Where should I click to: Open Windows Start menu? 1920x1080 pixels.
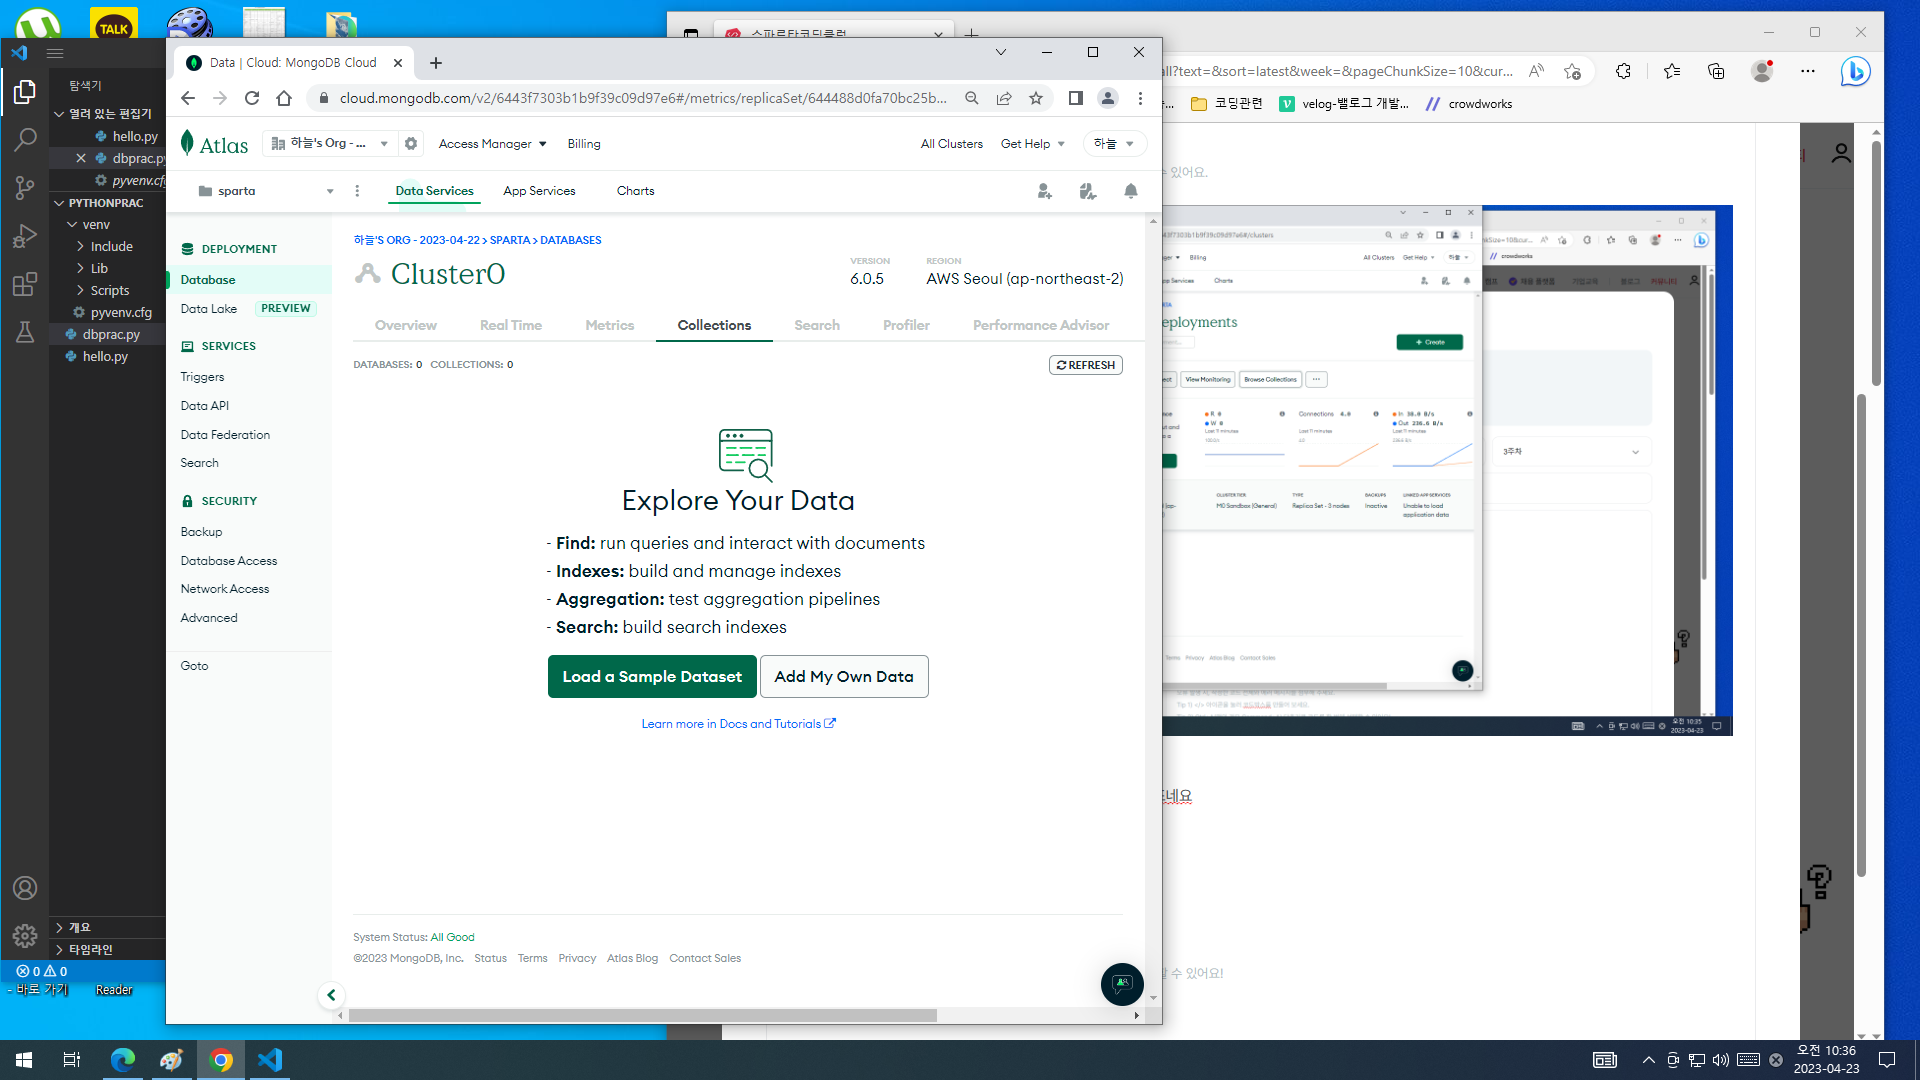click(x=24, y=1060)
